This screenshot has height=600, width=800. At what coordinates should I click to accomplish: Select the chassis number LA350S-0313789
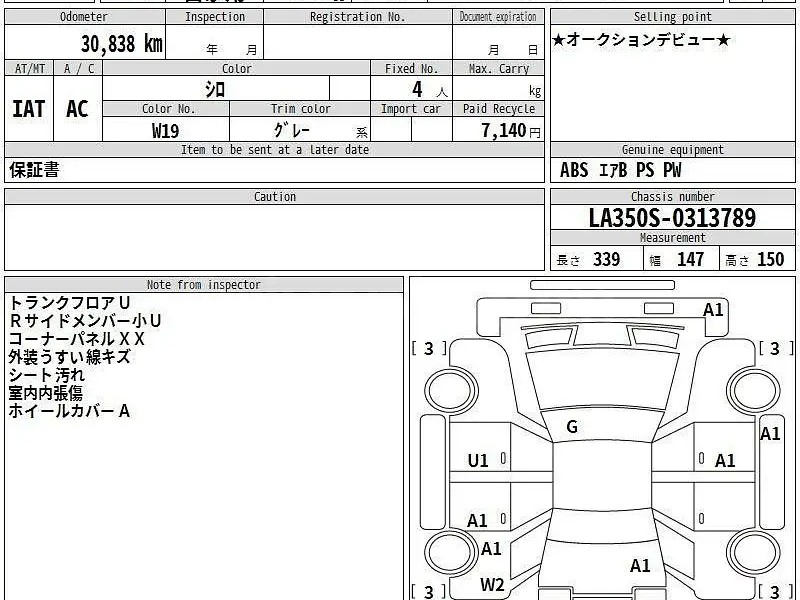pyautogui.click(x=672, y=218)
